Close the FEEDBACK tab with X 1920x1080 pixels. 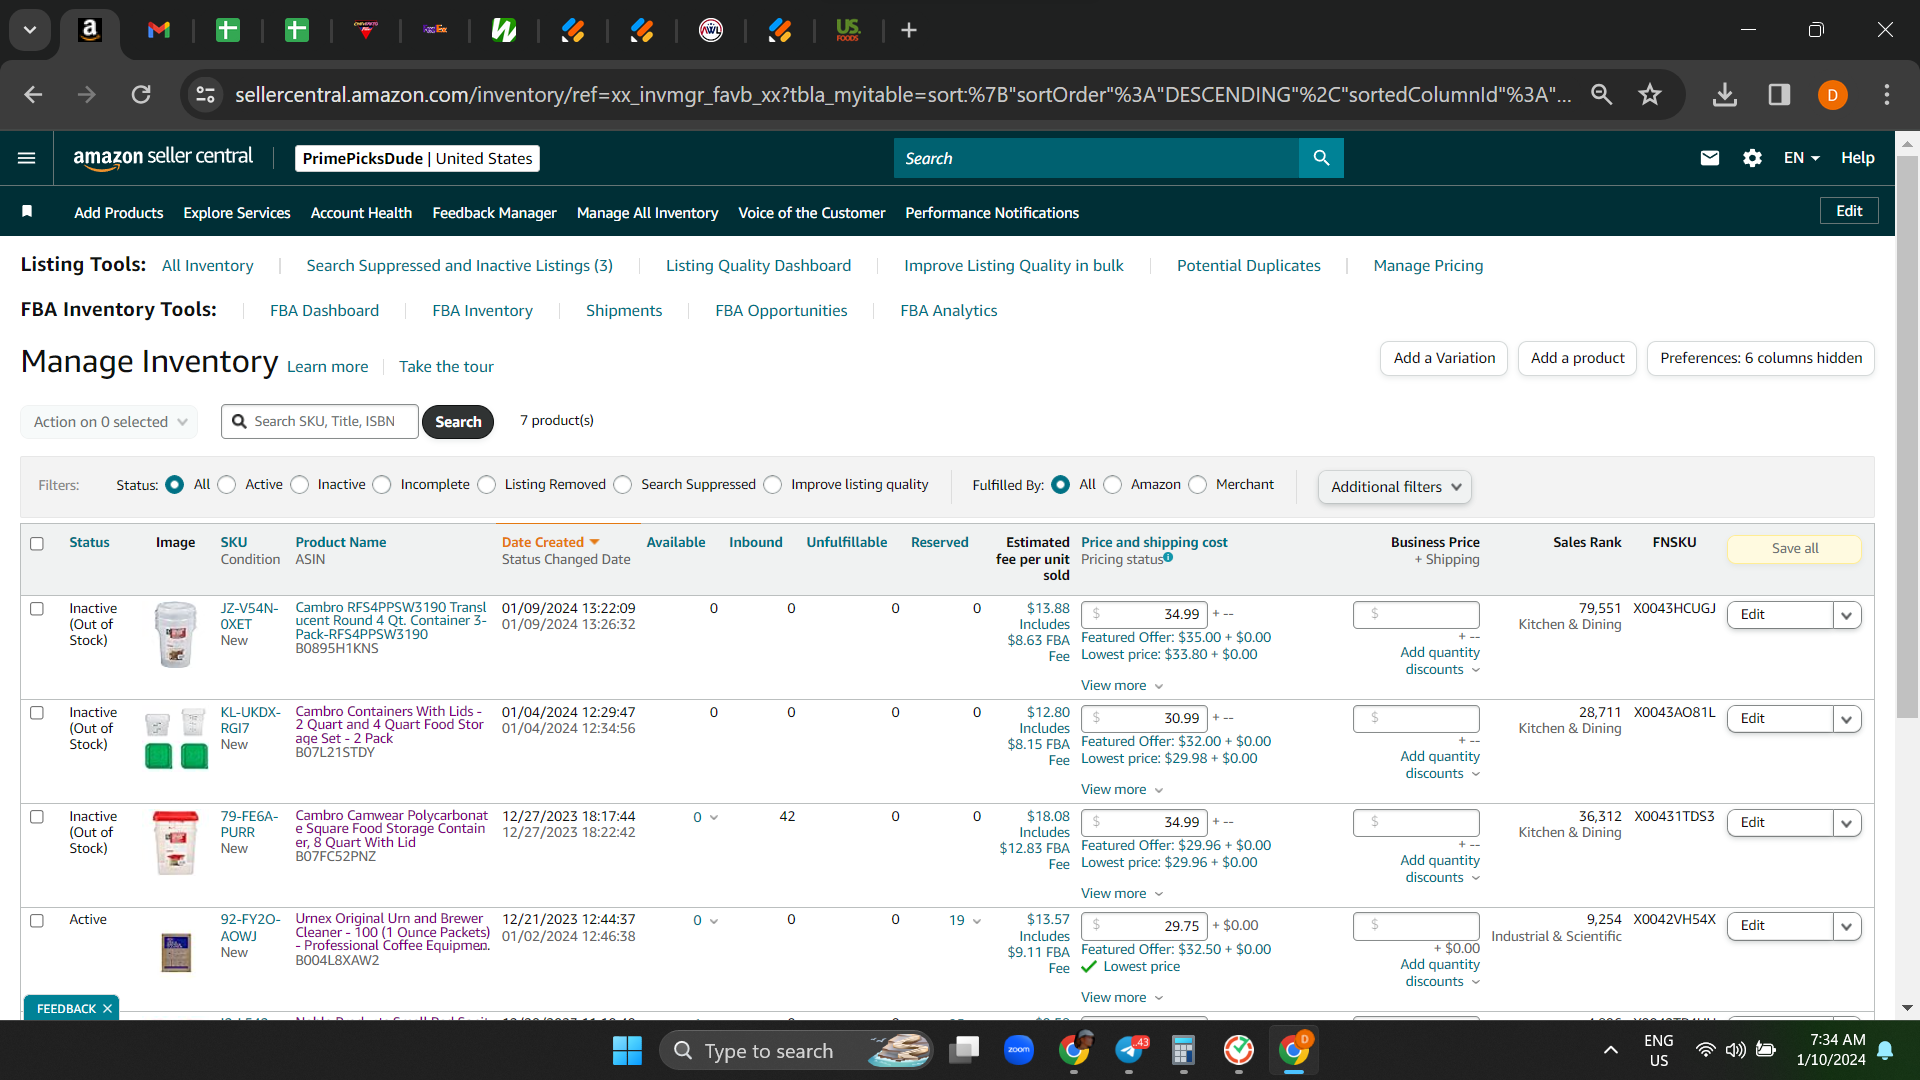coord(107,1009)
